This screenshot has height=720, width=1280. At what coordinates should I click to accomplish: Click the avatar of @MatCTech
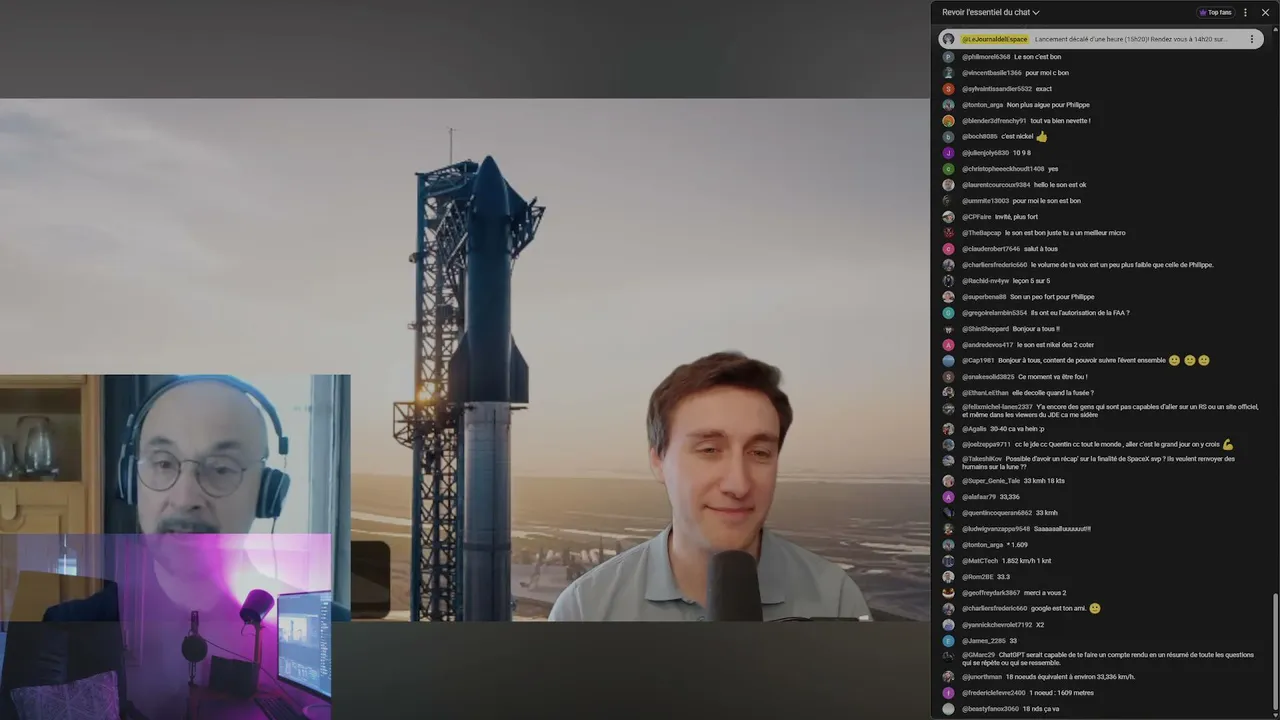pos(948,561)
